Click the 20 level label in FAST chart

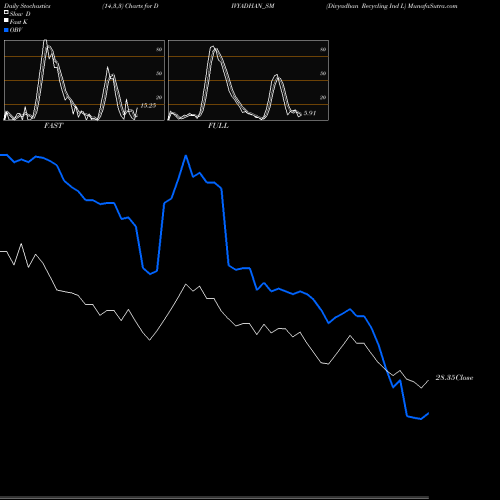(x=159, y=97)
